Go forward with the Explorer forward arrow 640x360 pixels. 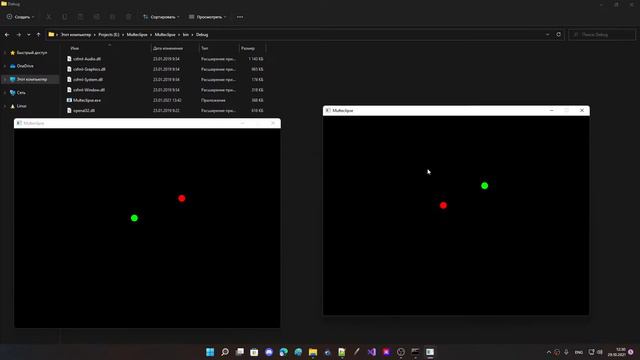coord(18,35)
